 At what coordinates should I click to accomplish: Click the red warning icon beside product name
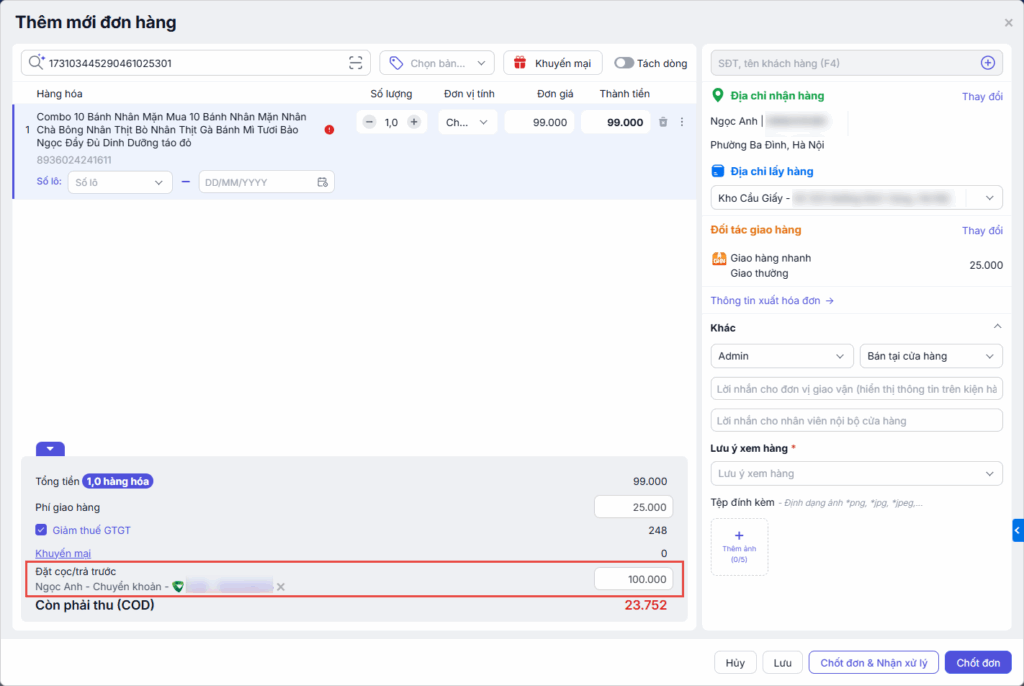coord(329,129)
